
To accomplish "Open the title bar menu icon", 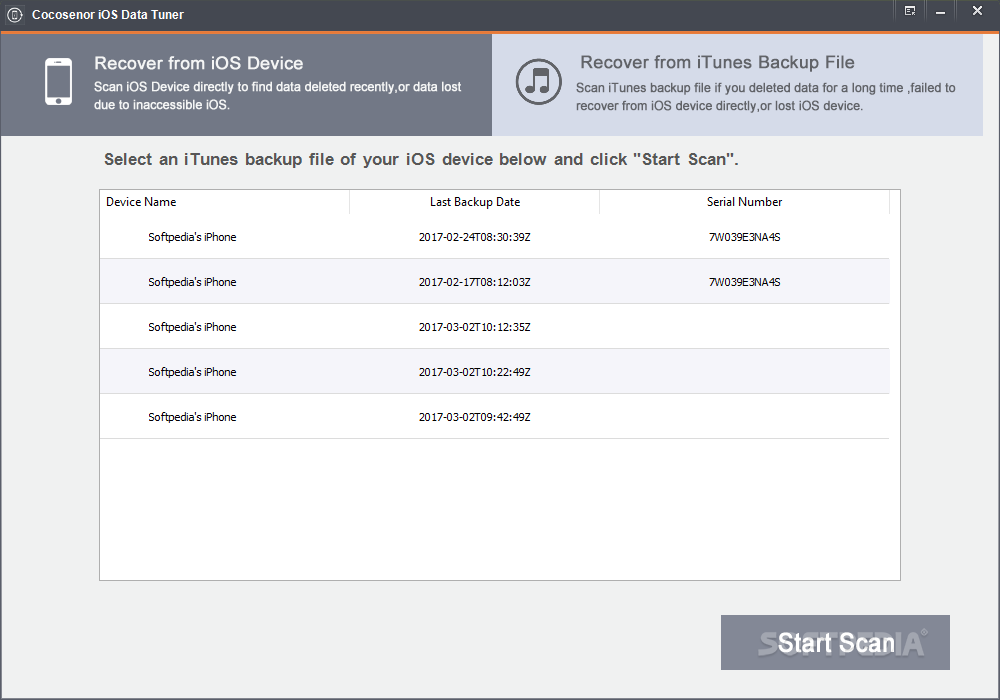I will 910,11.
